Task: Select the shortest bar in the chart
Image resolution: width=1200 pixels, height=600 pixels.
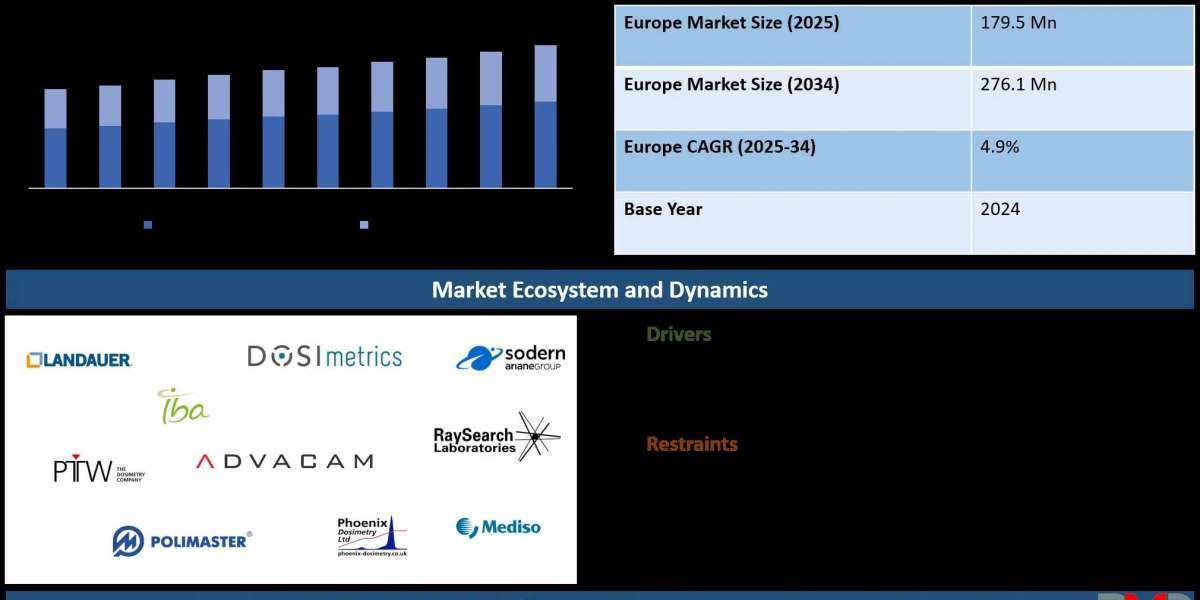Action: click(55, 138)
